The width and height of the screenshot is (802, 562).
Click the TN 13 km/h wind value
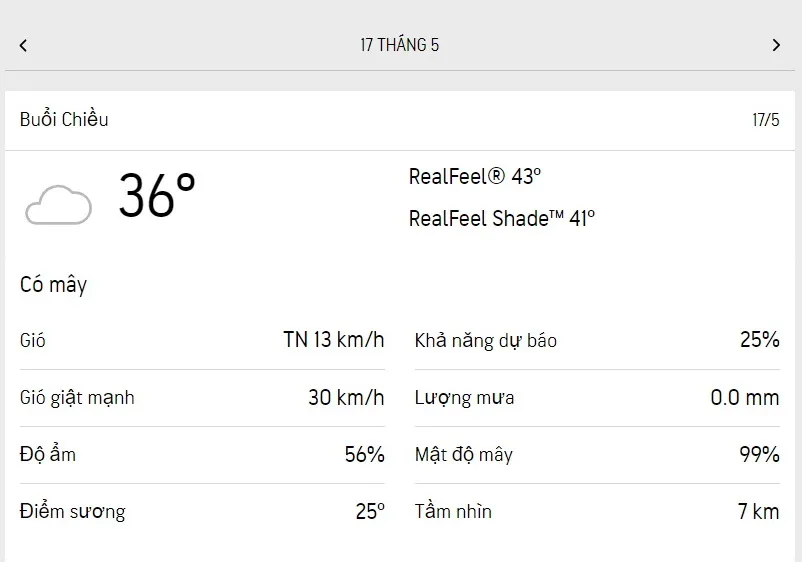tap(333, 340)
